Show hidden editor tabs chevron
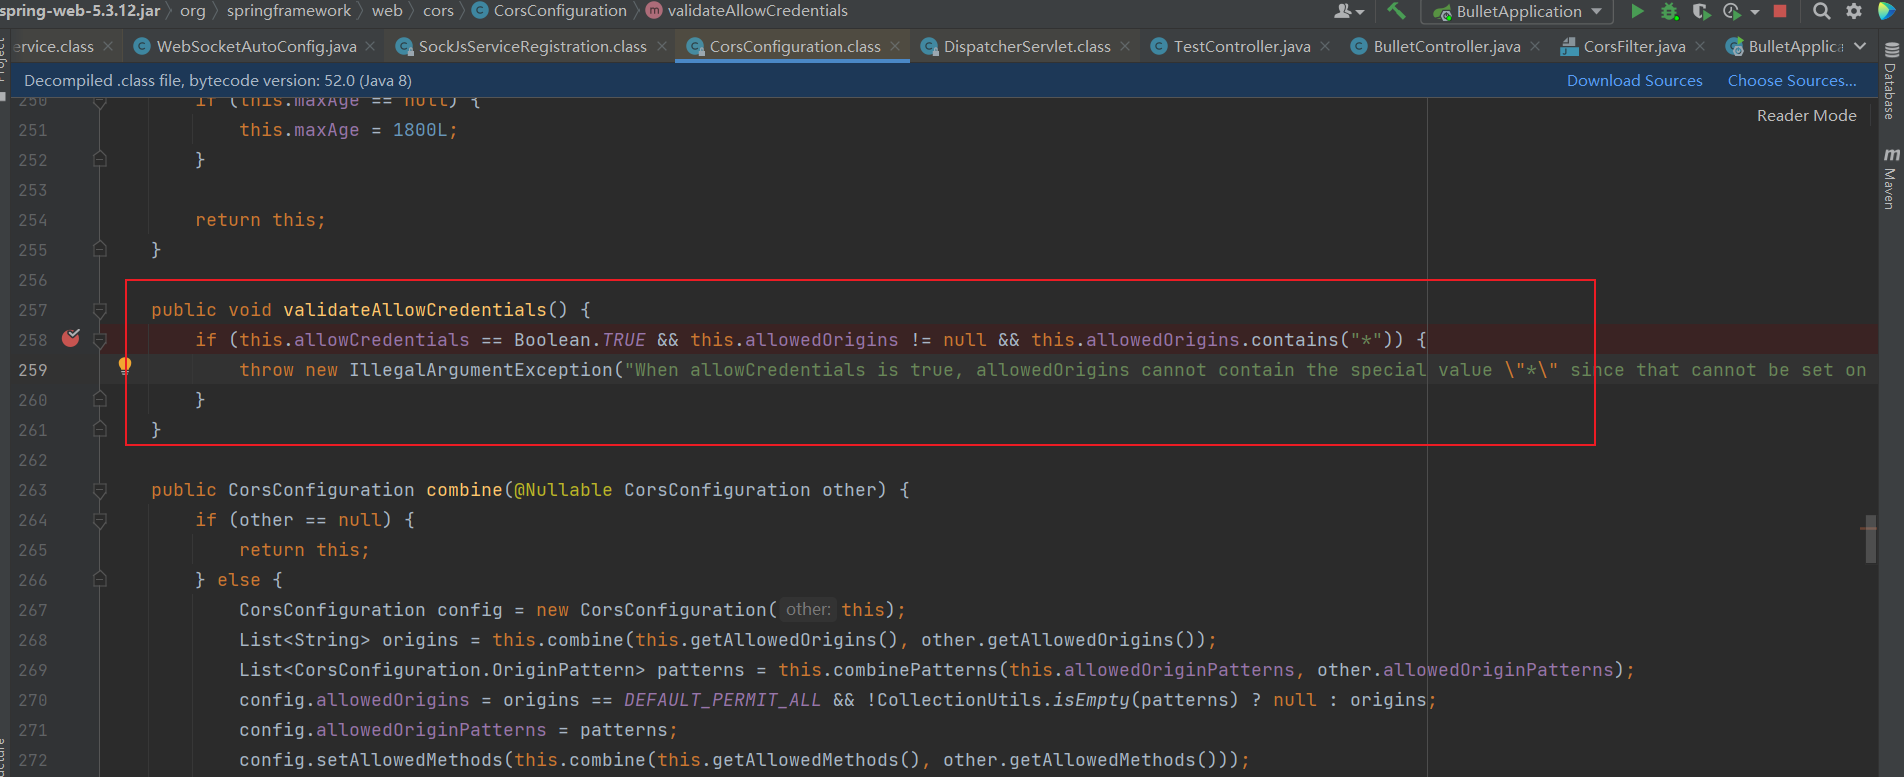This screenshot has width=1904, height=777. pos(1860,46)
